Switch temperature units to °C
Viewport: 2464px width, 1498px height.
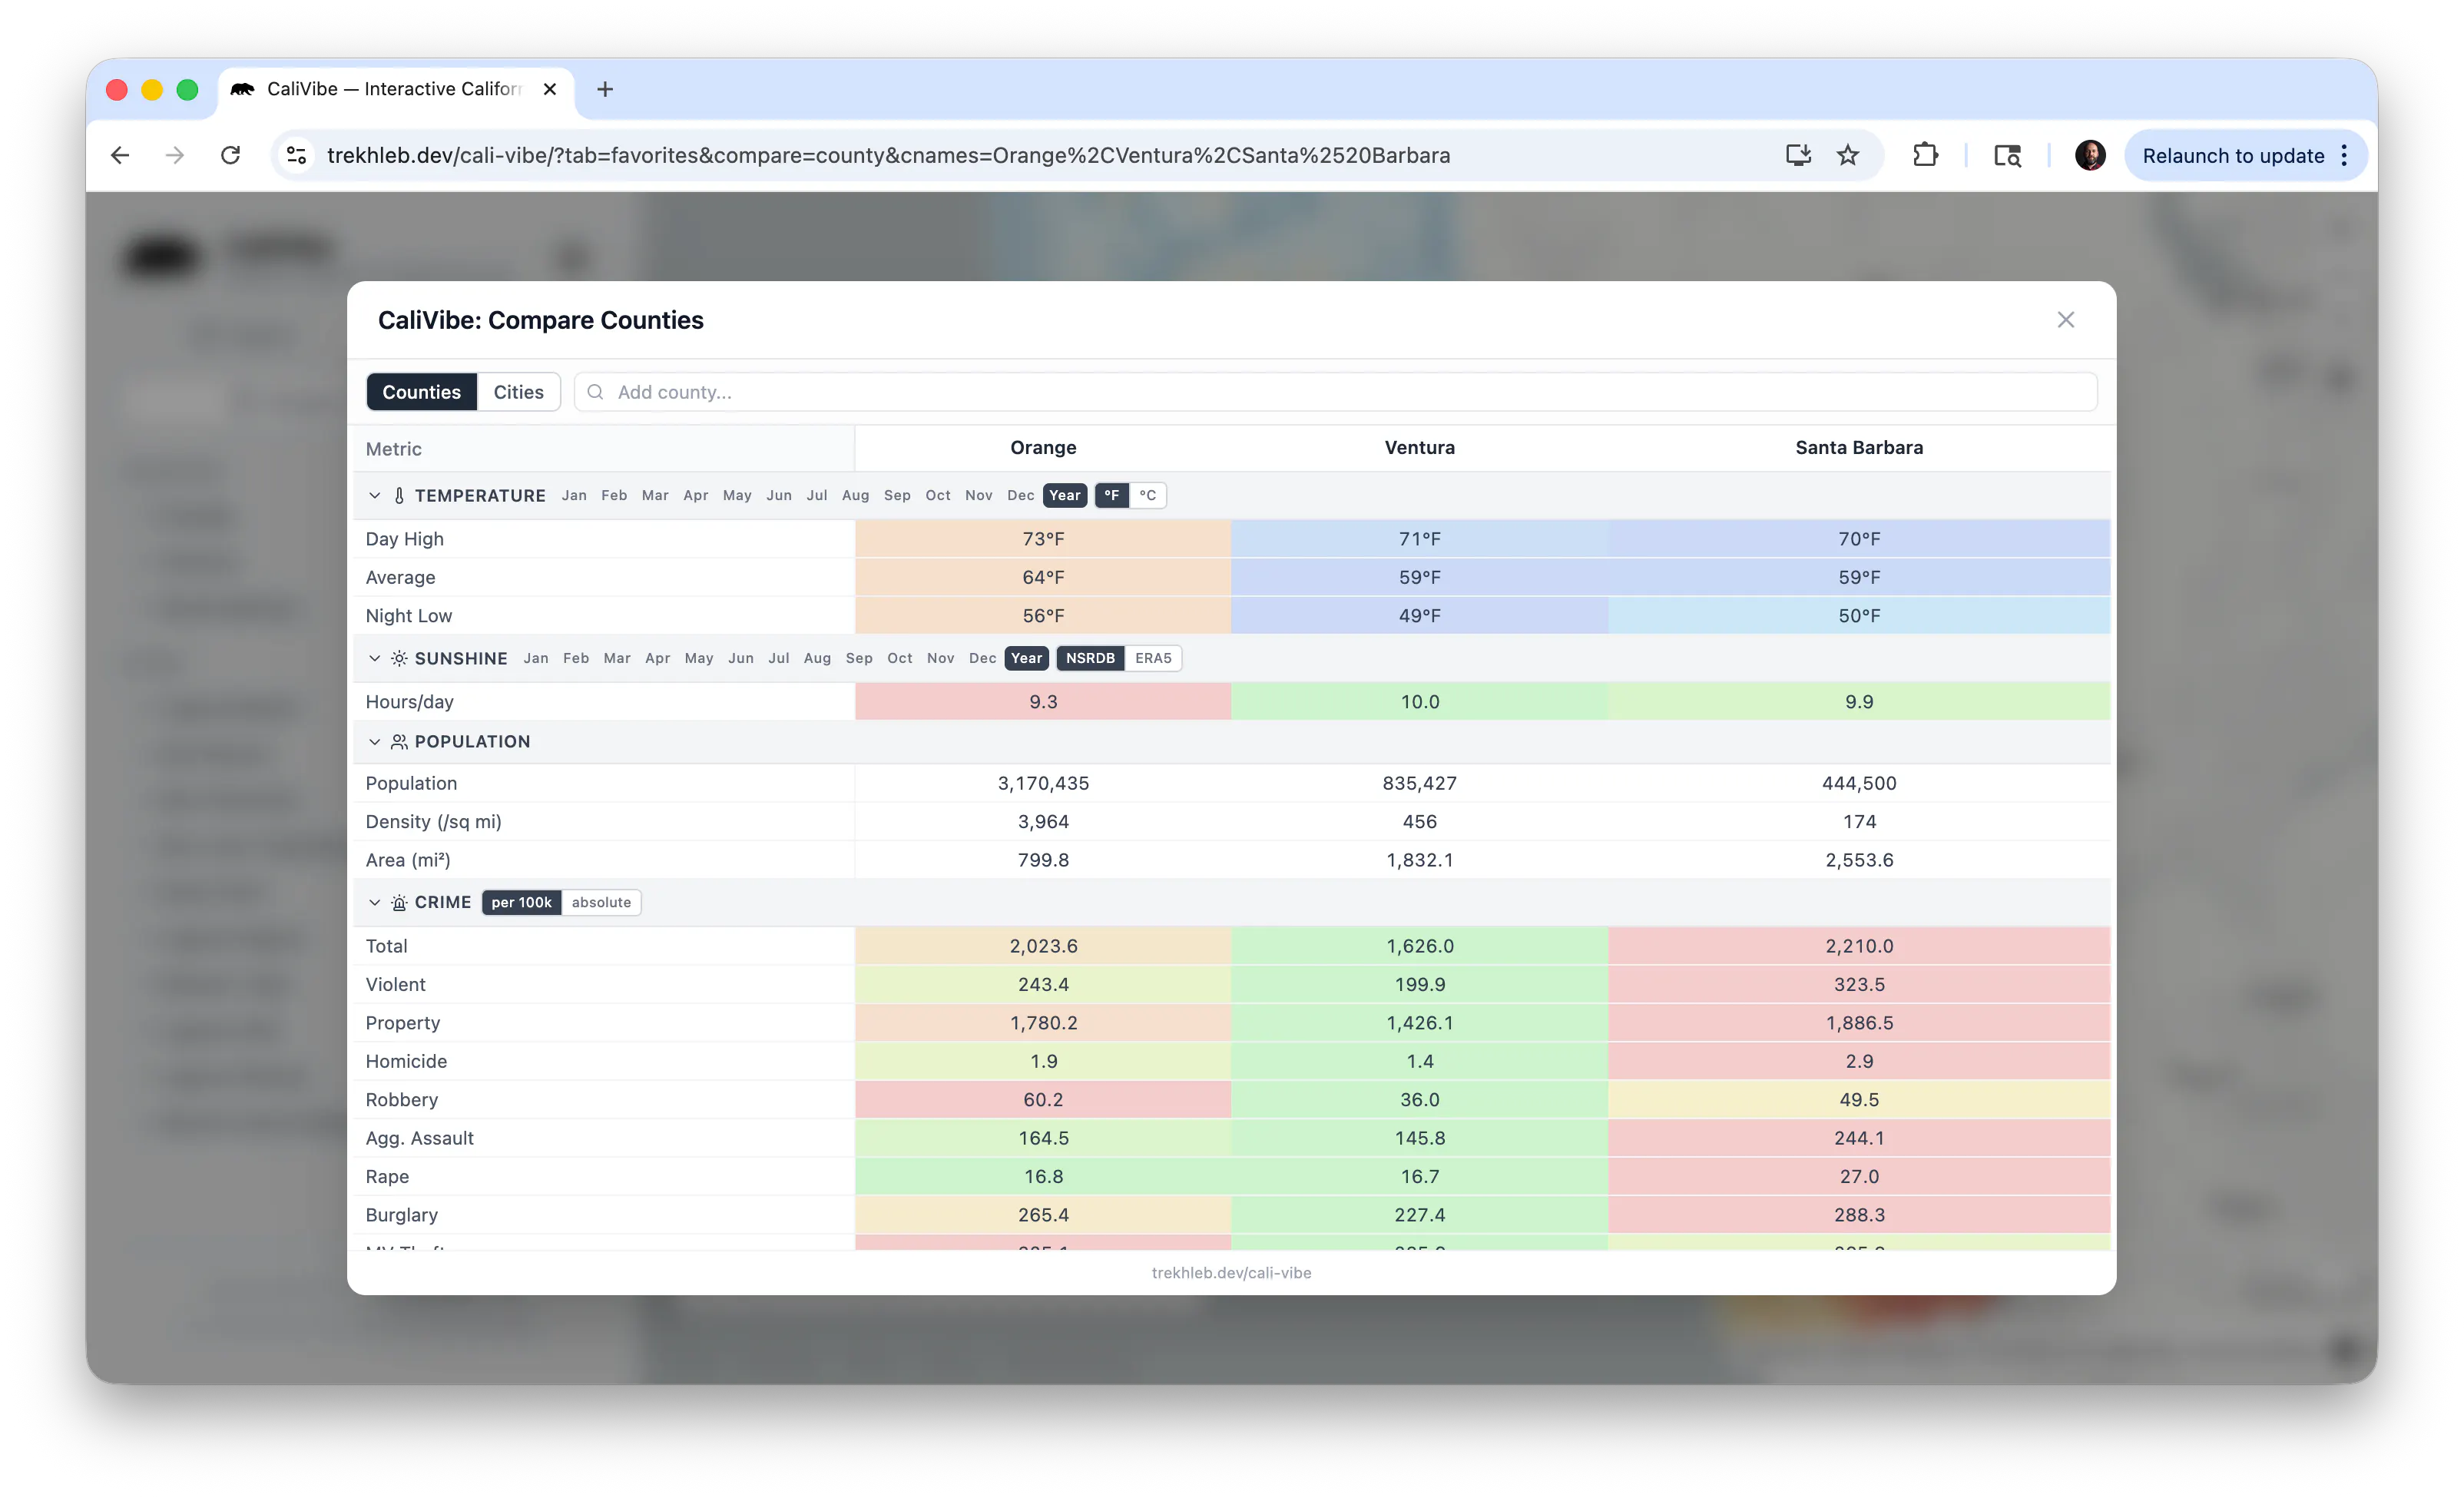[1147, 495]
